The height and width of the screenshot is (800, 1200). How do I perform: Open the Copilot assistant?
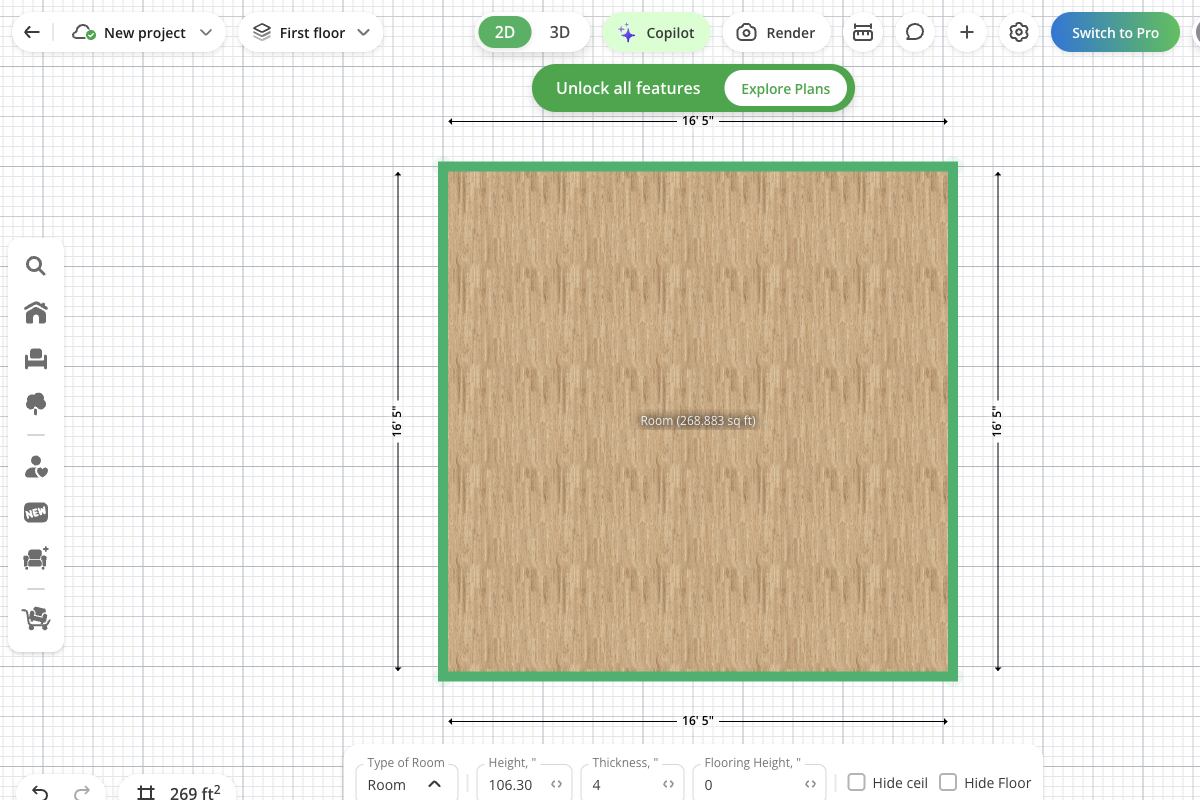tap(656, 32)
